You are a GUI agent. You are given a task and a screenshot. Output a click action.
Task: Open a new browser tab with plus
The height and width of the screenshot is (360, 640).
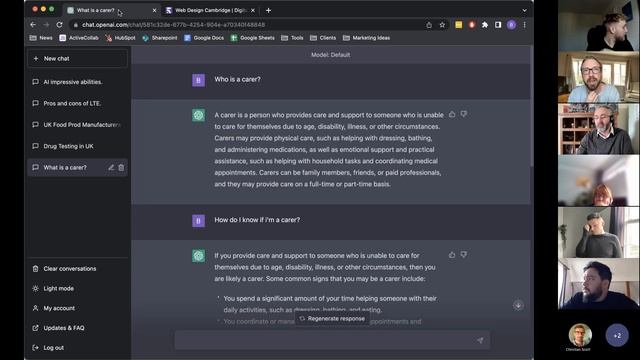[x=268, y=10]
